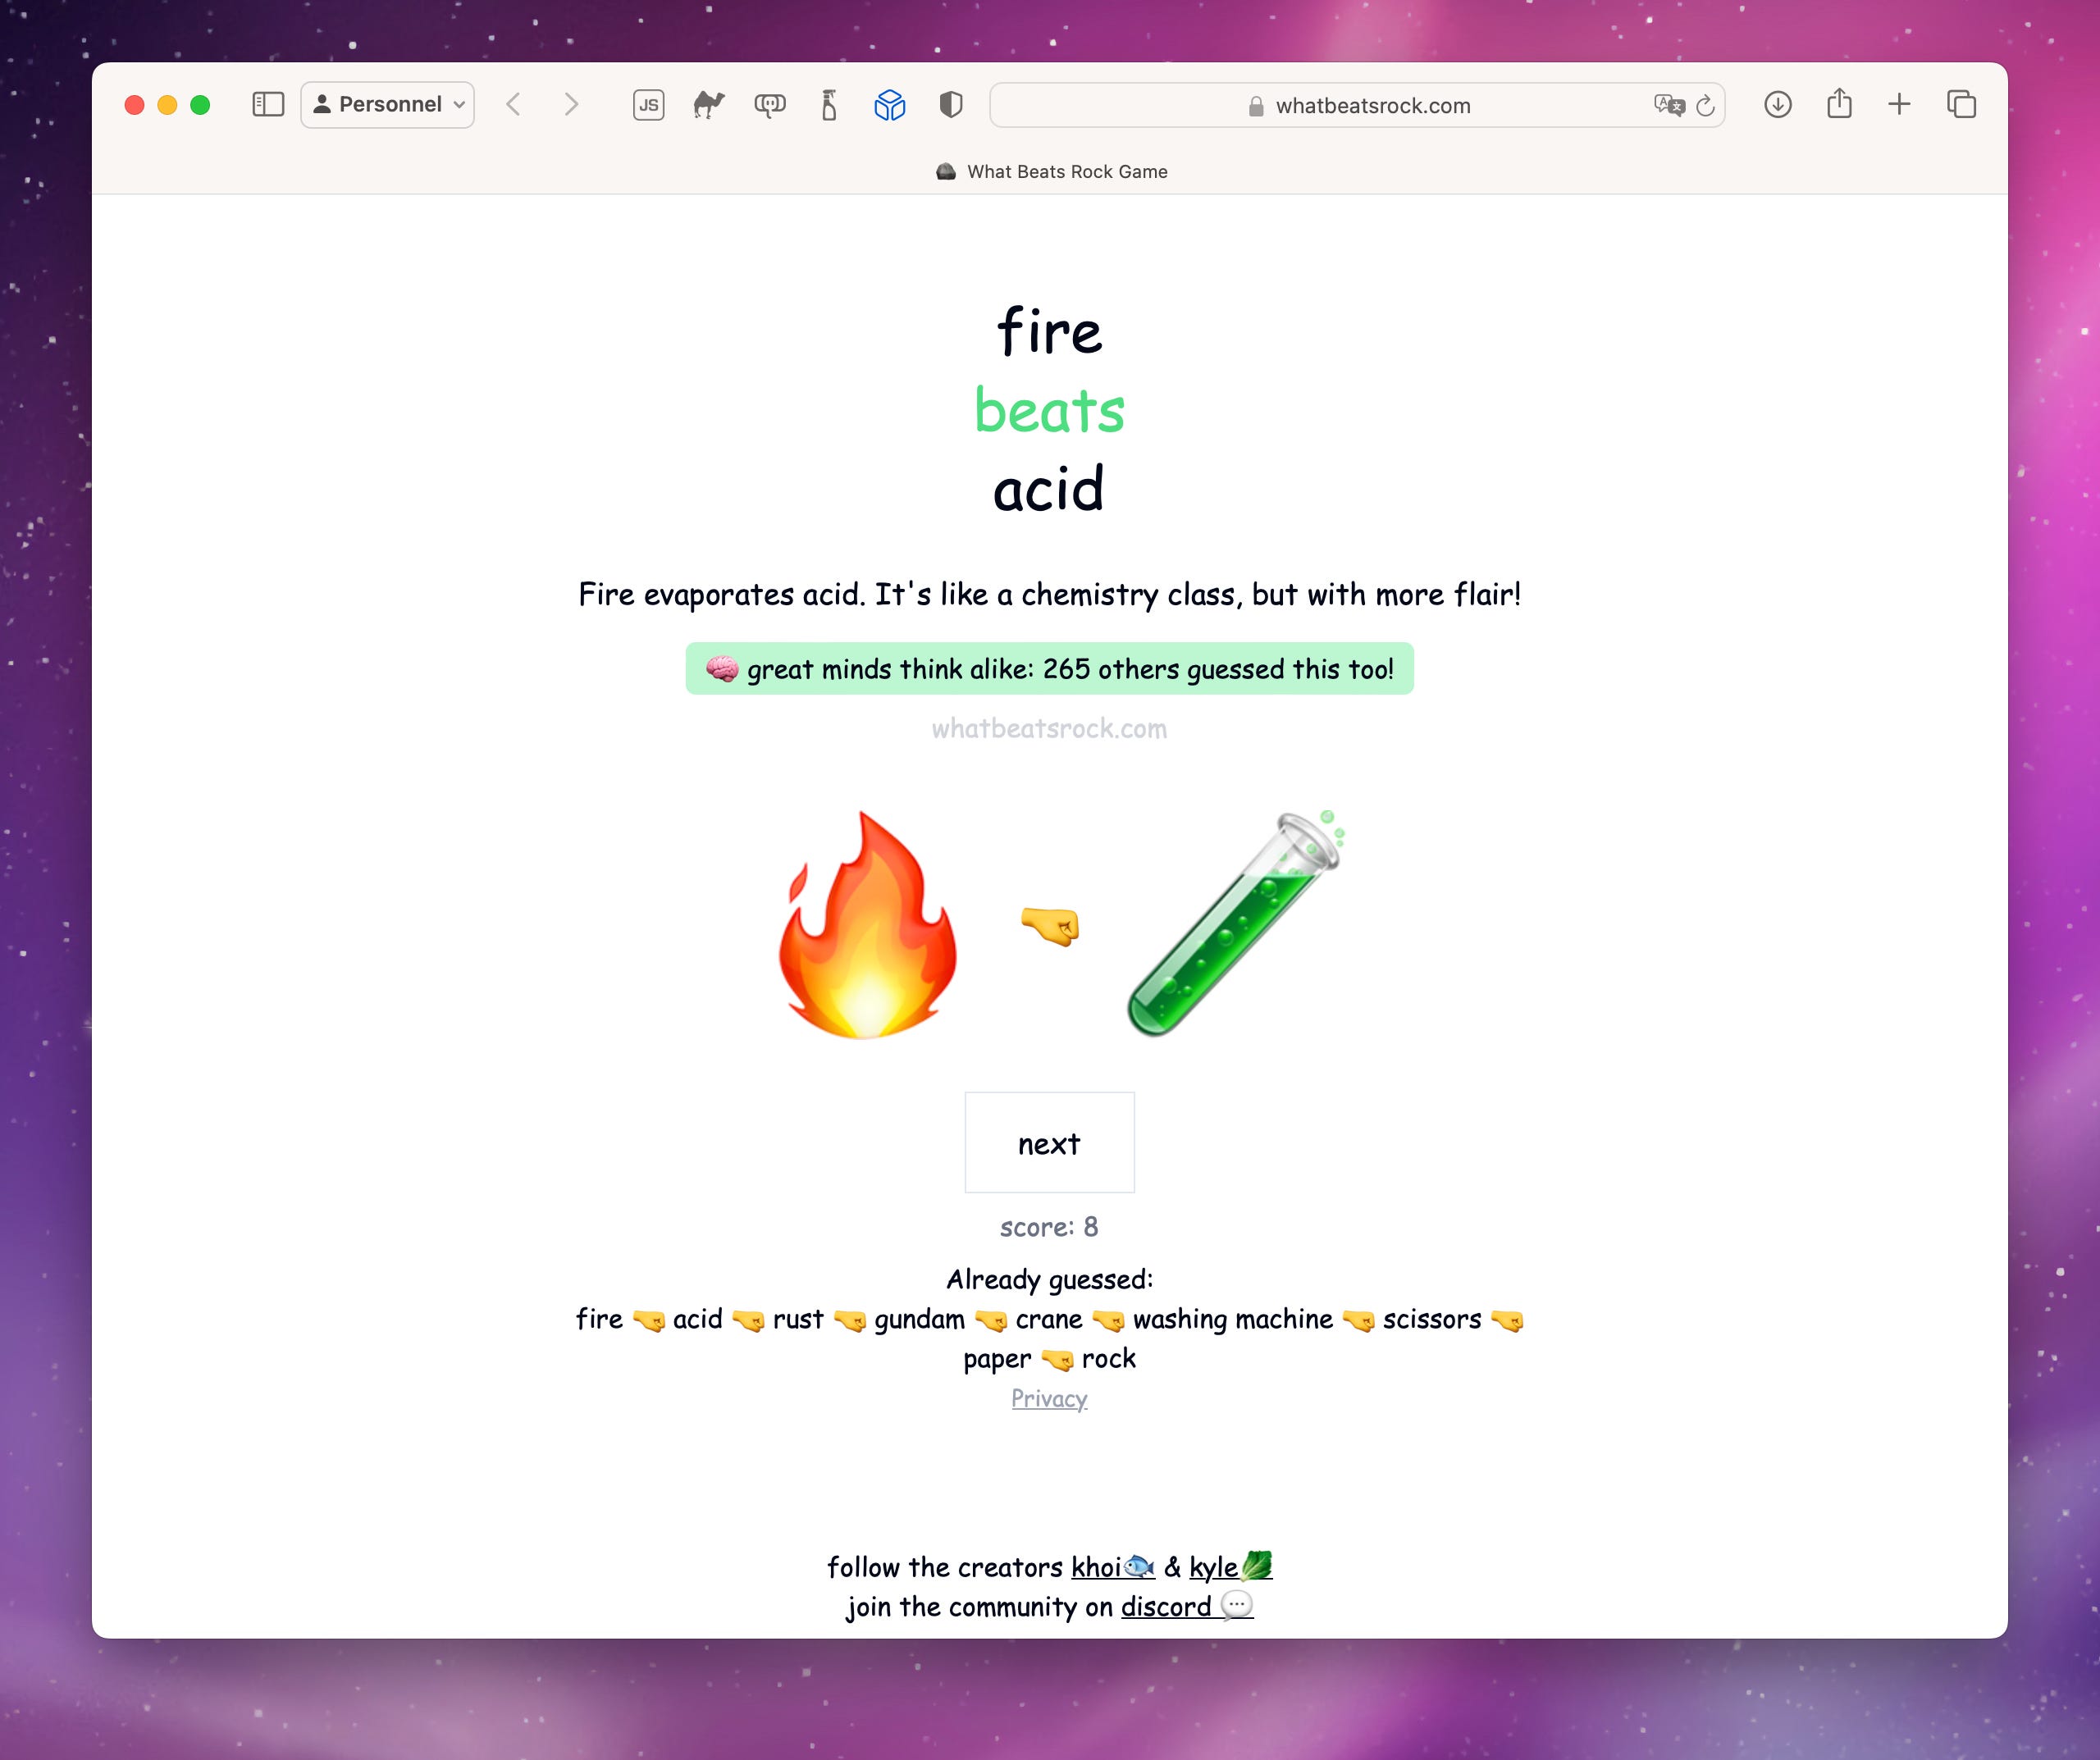Open the blue cube extension icon
This screenshot has height=1760, width=2100.
click(x=890, y=105)
